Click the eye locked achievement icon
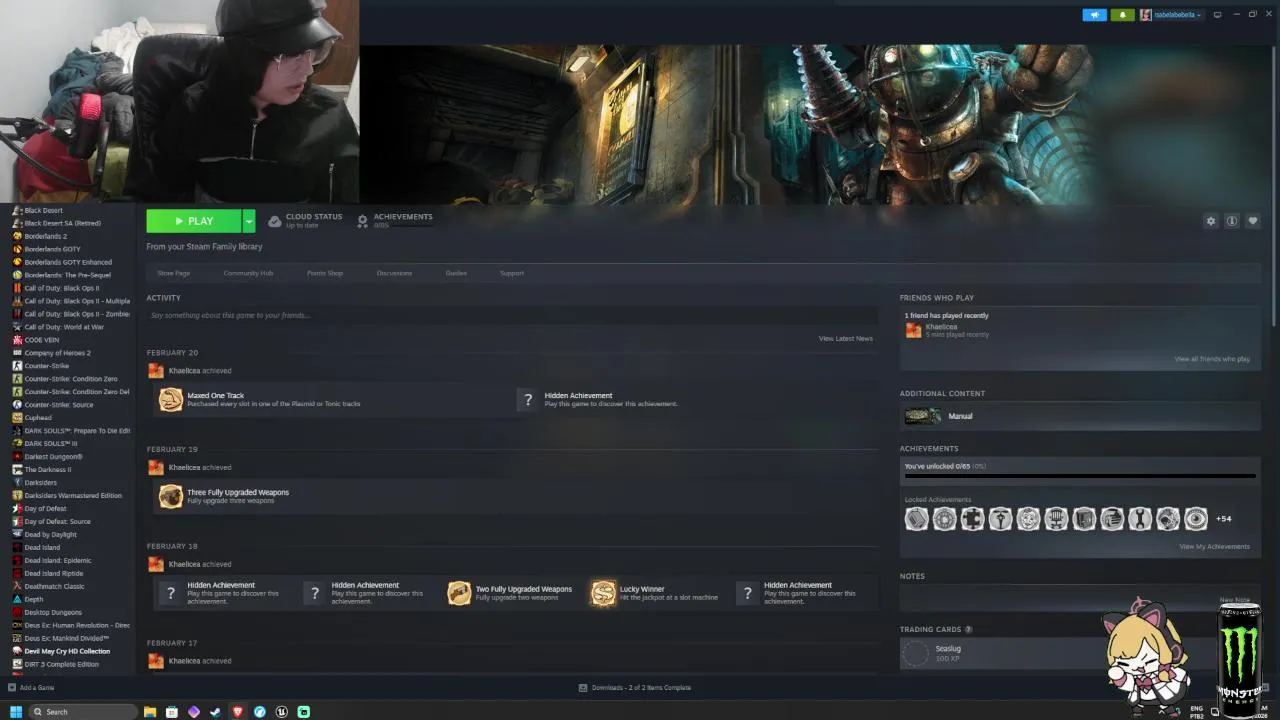This screenshot has width=1280, height=720. coord(1196,519)
